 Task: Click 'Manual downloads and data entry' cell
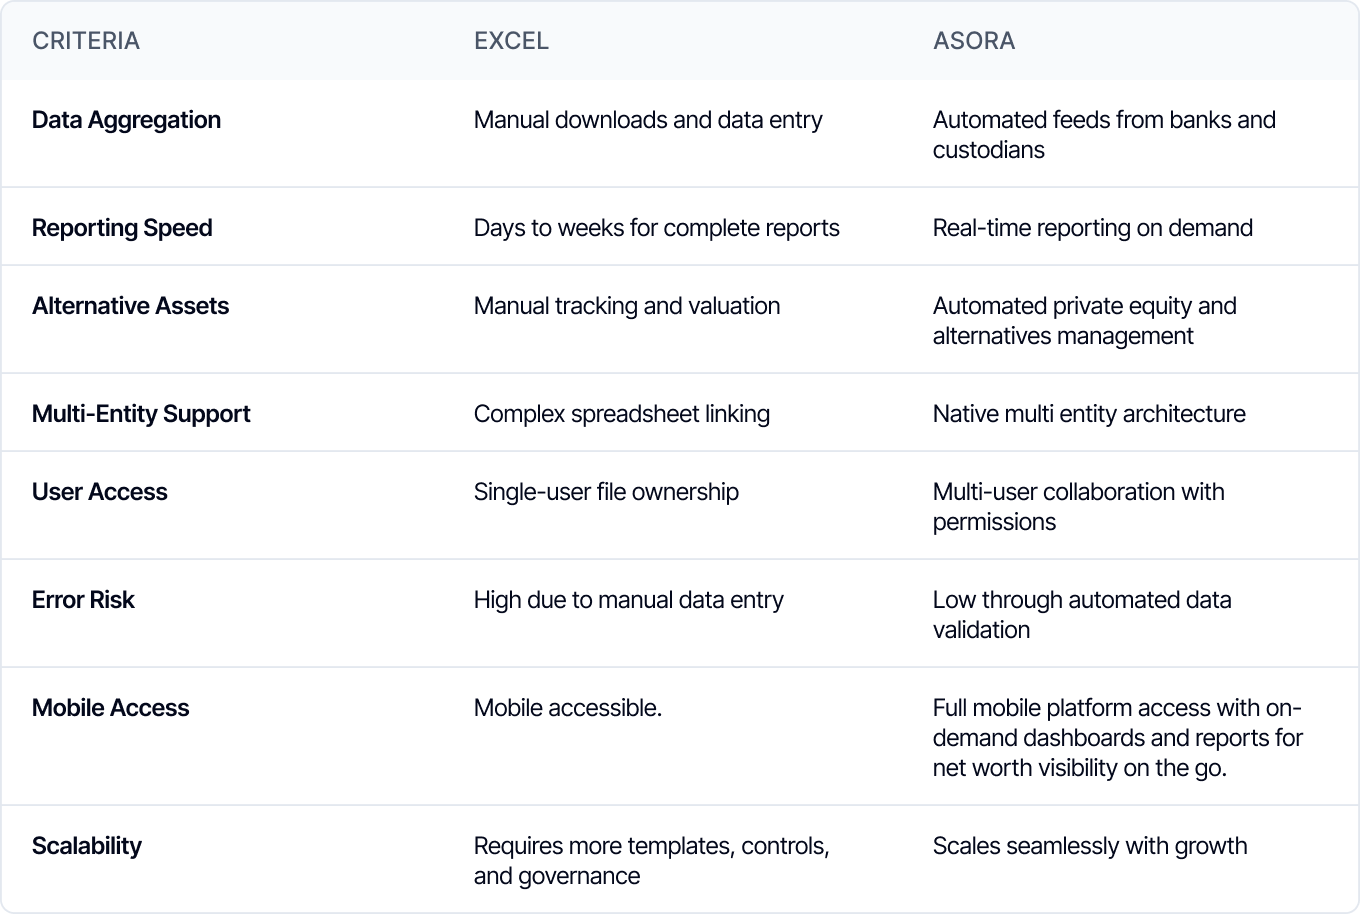coord(648,120)
